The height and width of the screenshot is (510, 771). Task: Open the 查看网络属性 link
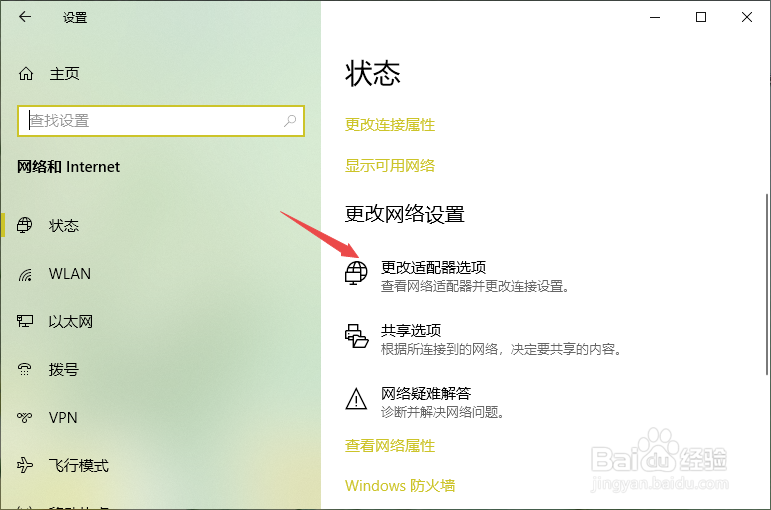pos(390,446)
